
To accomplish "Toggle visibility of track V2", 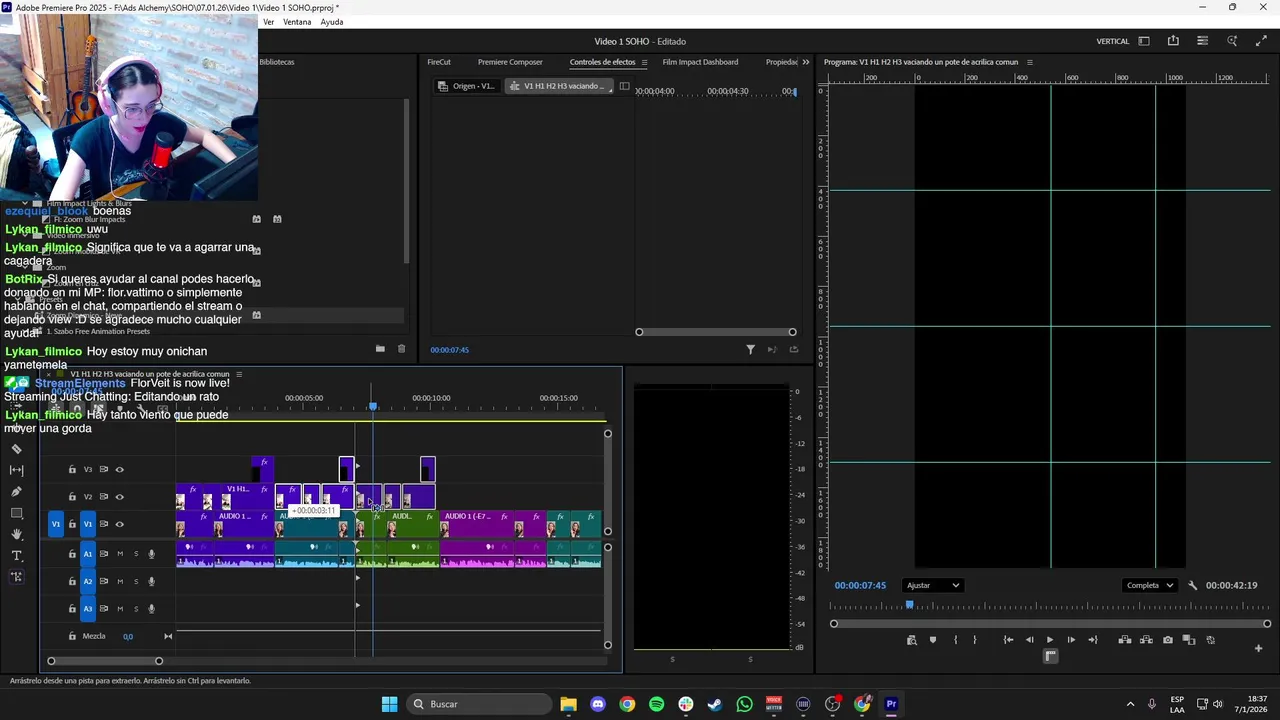I will point(120,497).
